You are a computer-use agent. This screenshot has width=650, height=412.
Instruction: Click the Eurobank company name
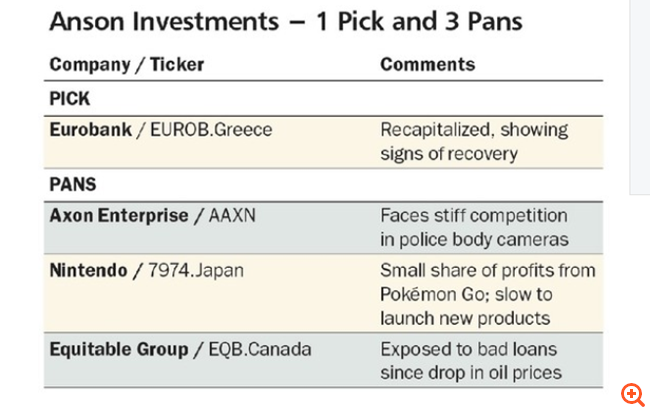91,130
